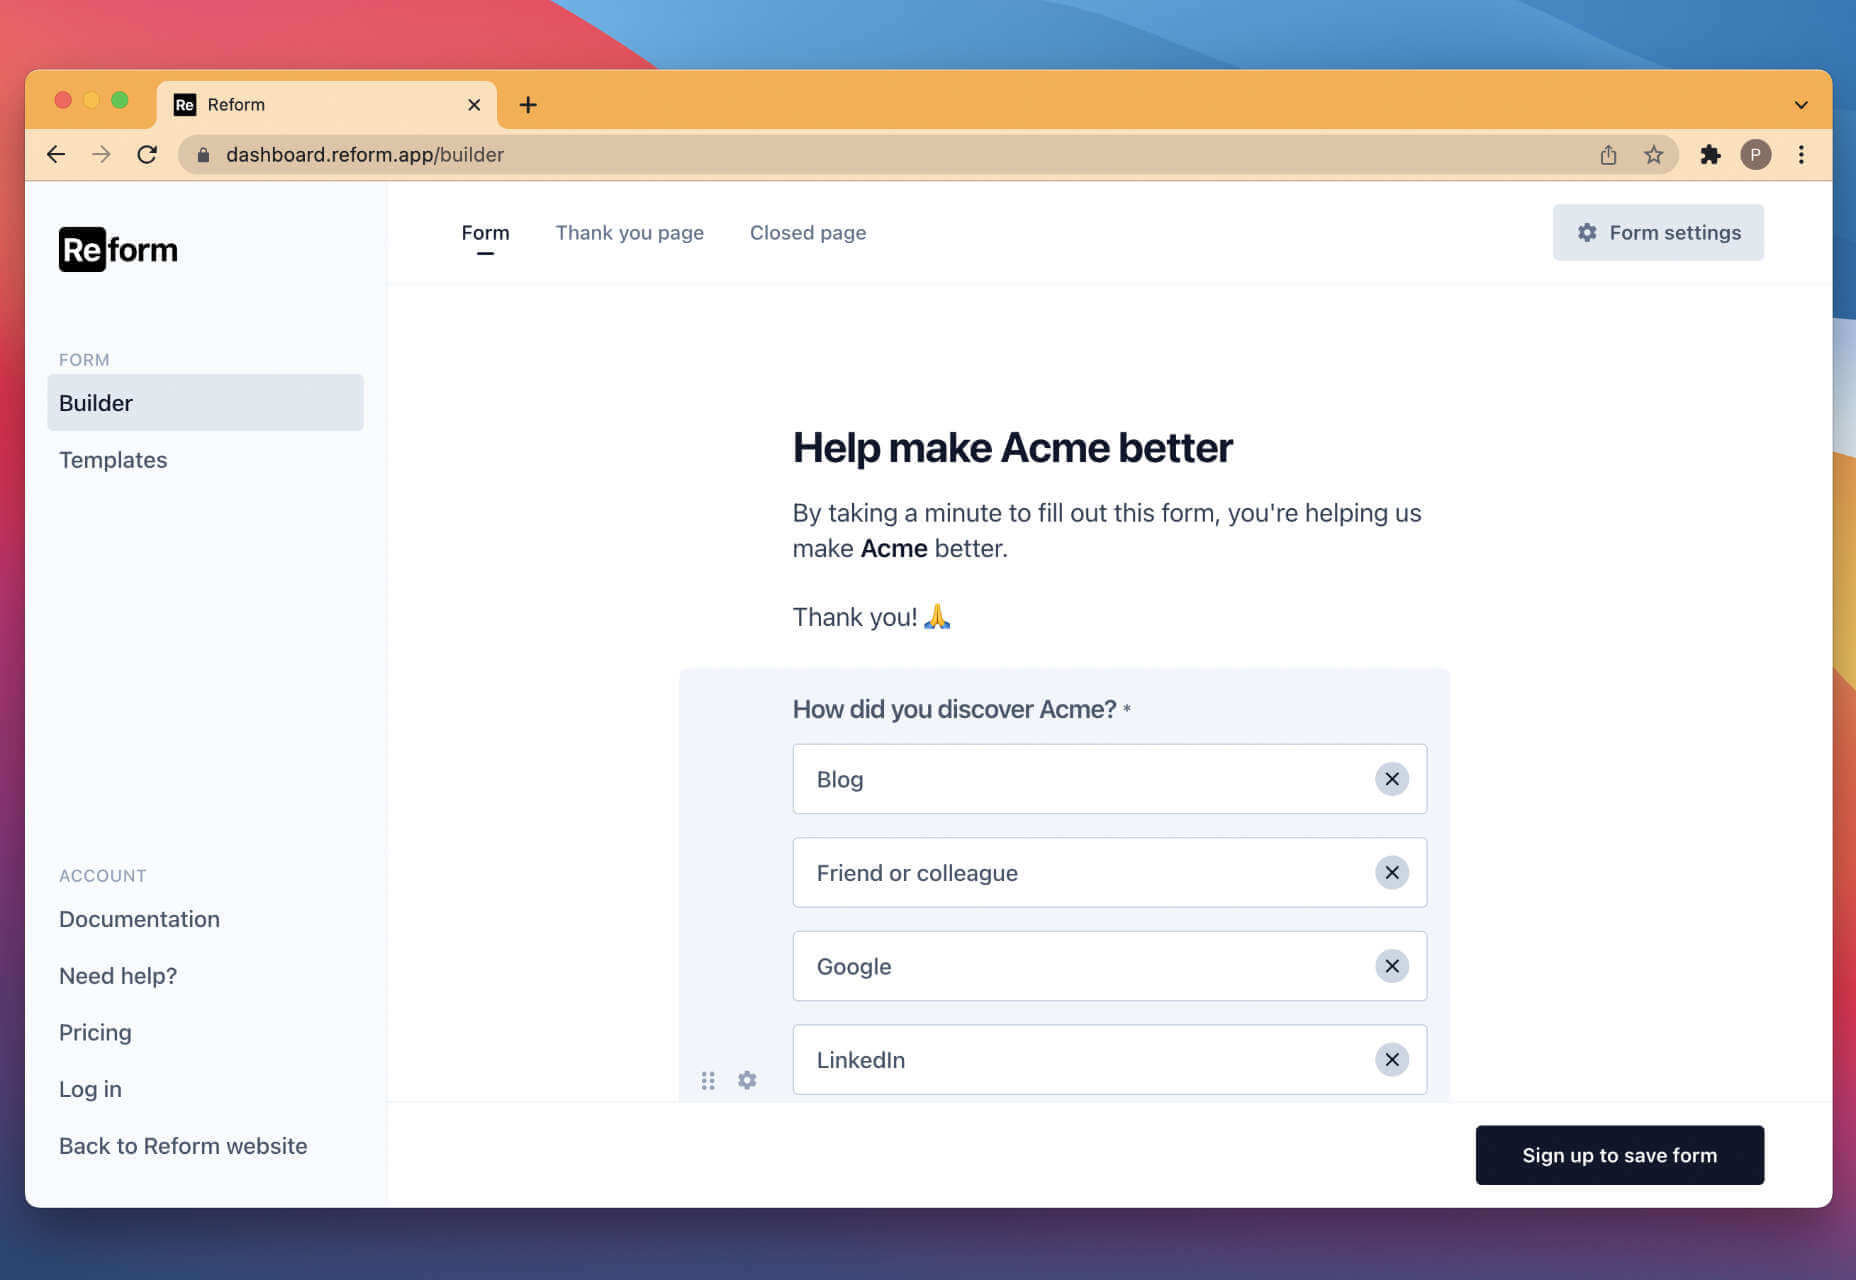This screenshot has width=1856, height=1280.
Task: Open question block settings gear
Action: point(747,1080)
